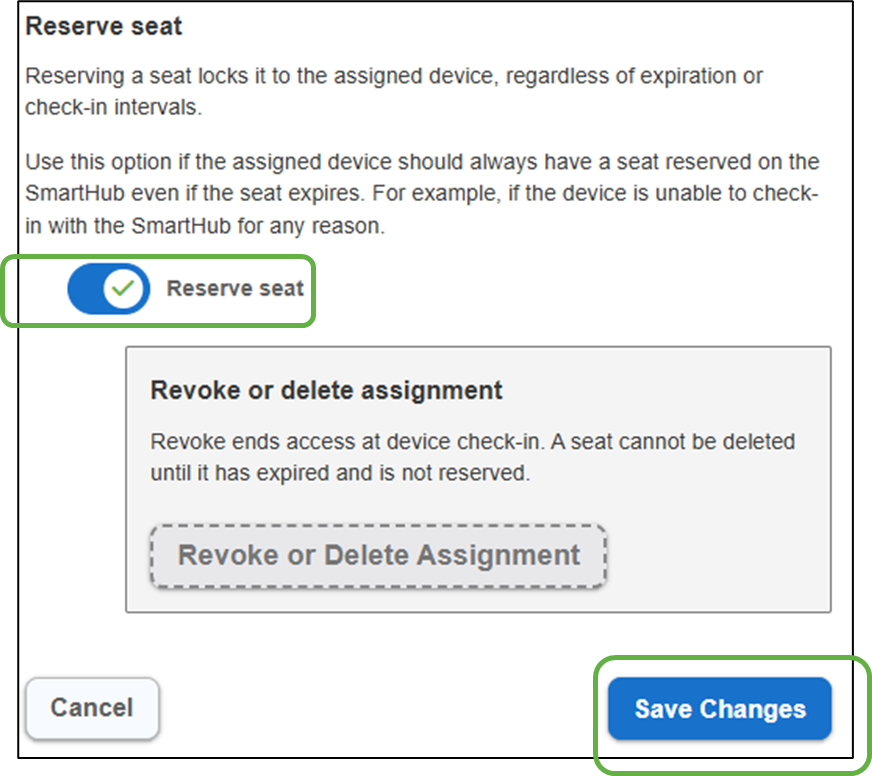Click the "Use this option if" paragraph
This screenshot has height=776, width=872.
(200, 162)
